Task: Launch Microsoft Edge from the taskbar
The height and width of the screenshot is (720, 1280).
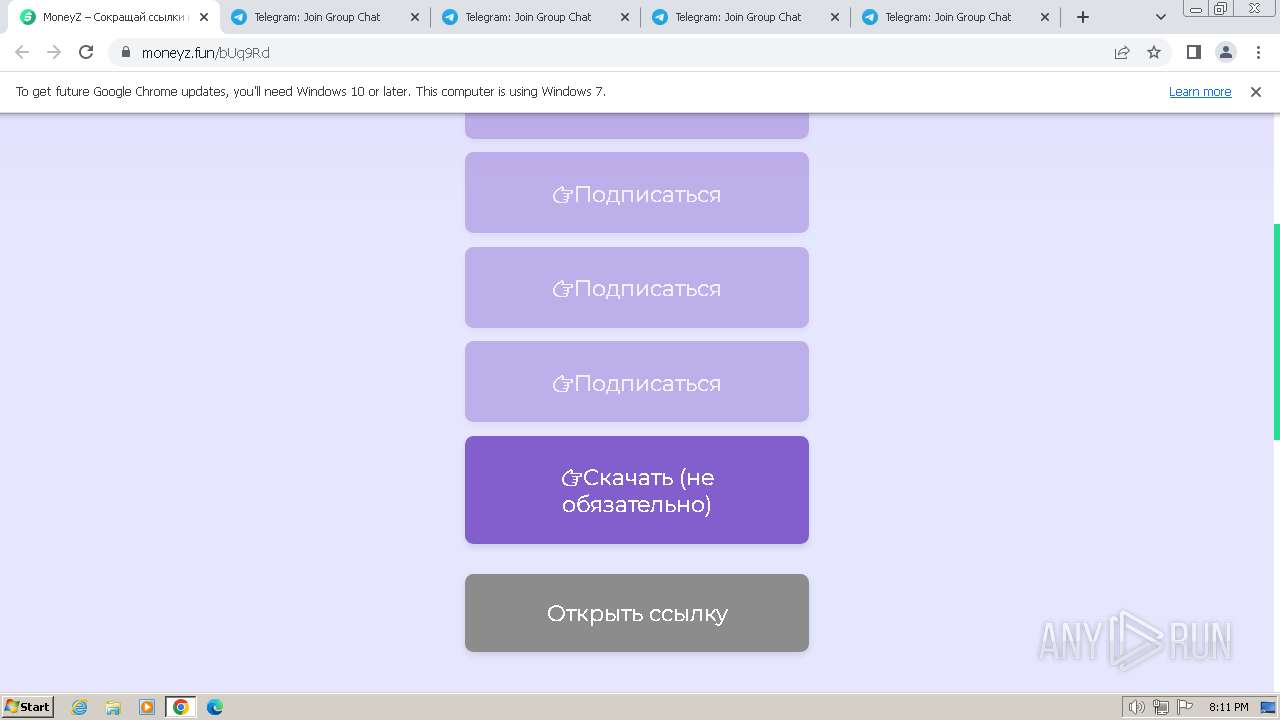Action: click(x=215, y=706)
